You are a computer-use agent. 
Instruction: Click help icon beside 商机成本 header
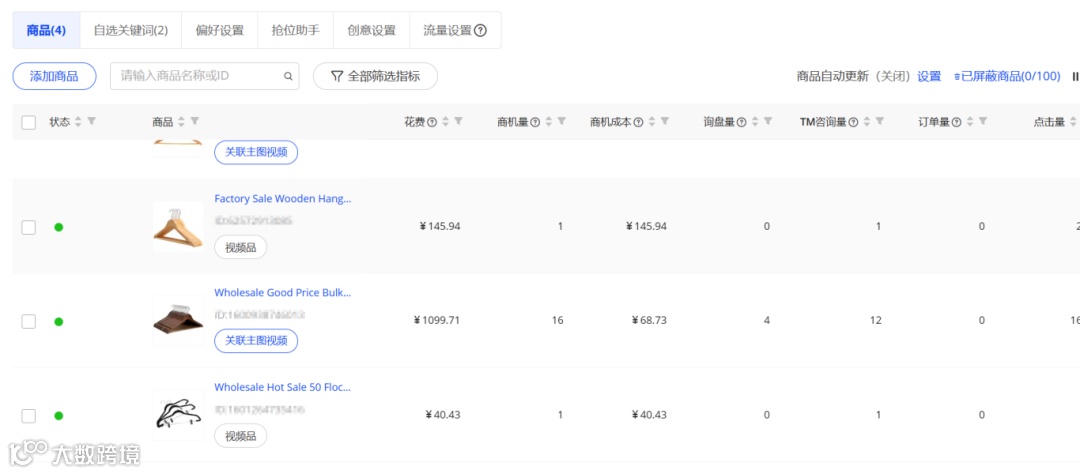(638, 122)
